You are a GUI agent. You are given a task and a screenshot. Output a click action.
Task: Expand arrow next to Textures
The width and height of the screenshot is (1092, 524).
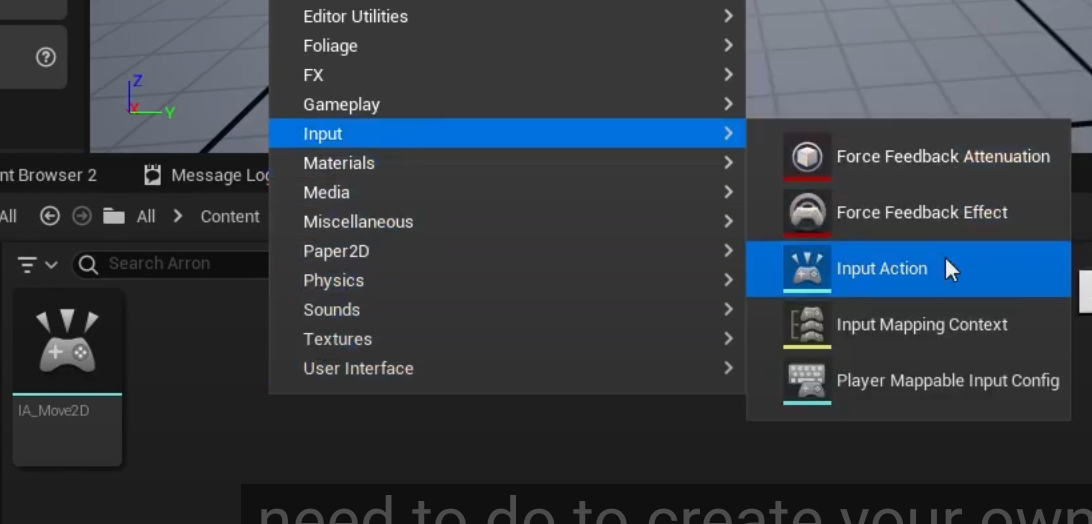pyautogui.click(x=728, y=339)
